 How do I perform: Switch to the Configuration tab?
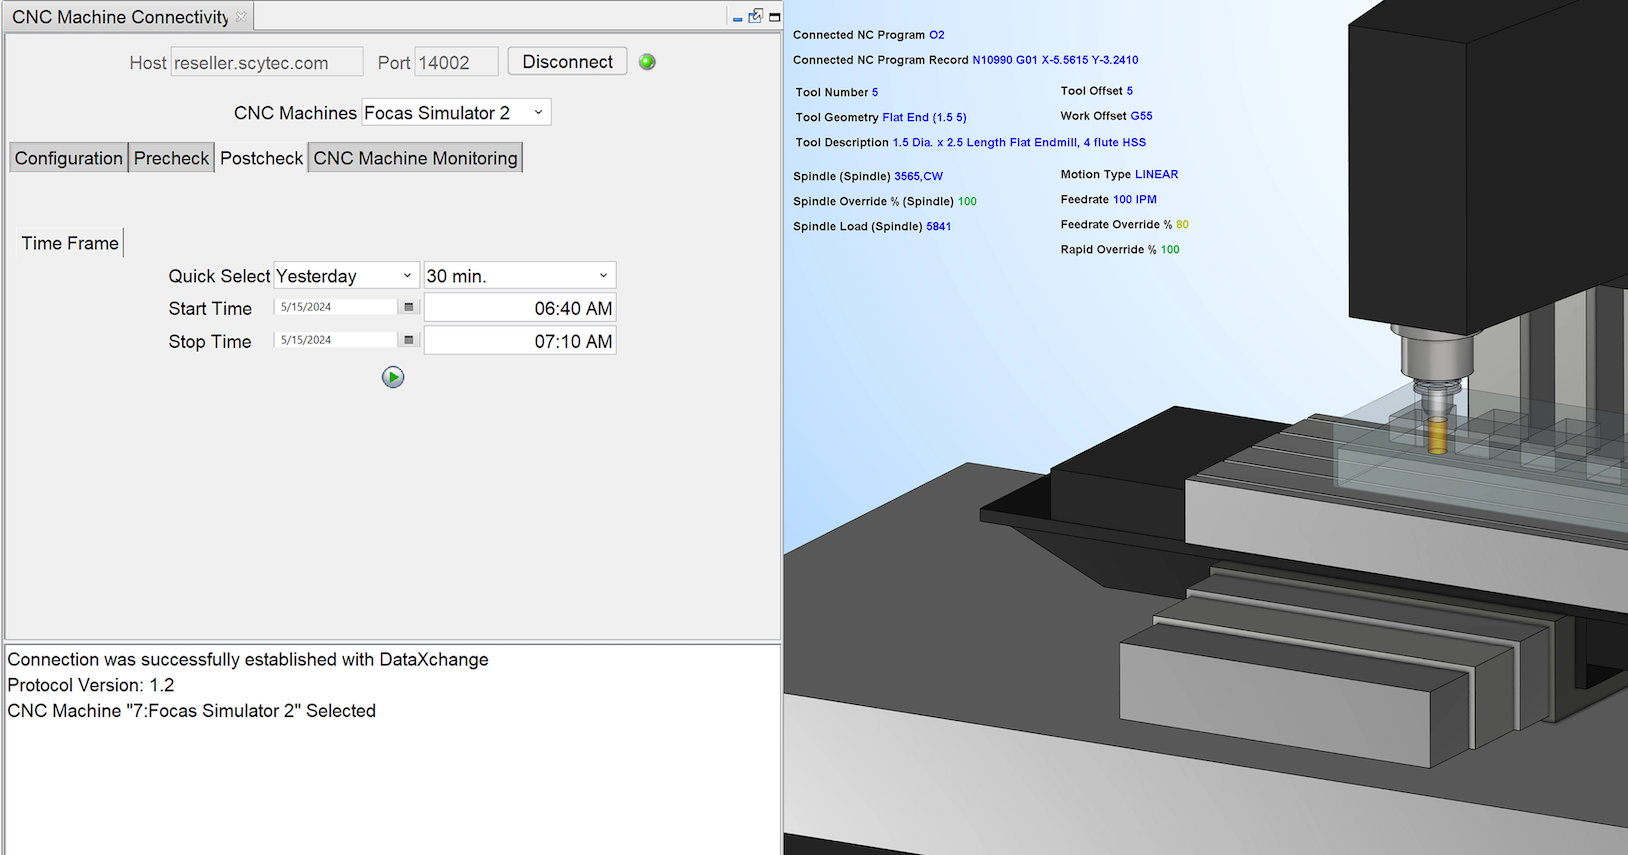tap(69, 158)
